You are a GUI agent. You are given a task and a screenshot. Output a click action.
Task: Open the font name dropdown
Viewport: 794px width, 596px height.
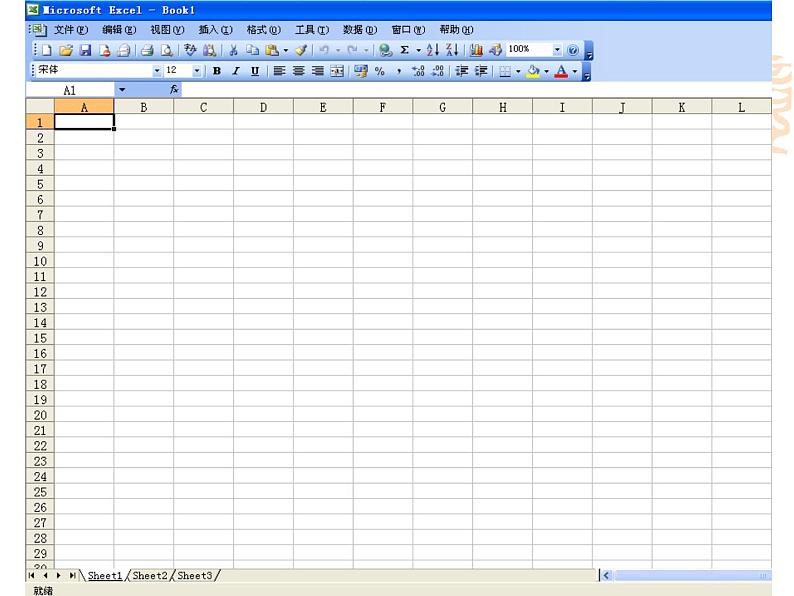[x=157, y=71]
